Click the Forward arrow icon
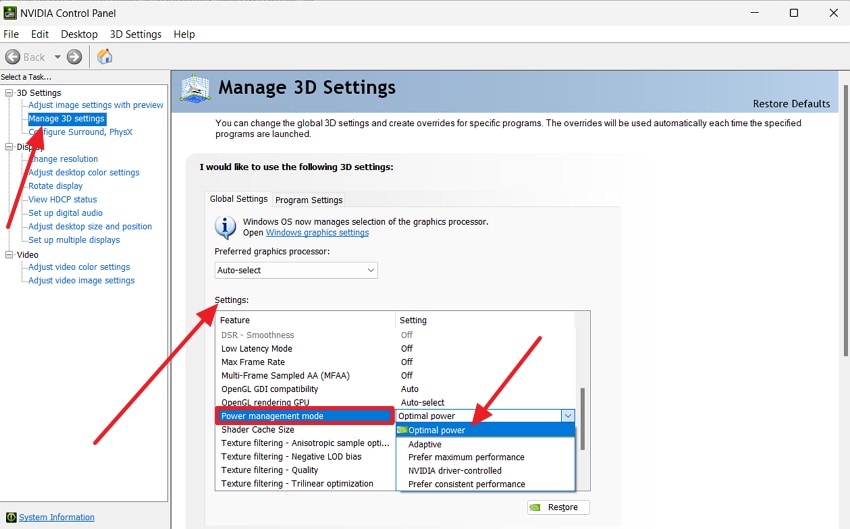 [74, 56]
